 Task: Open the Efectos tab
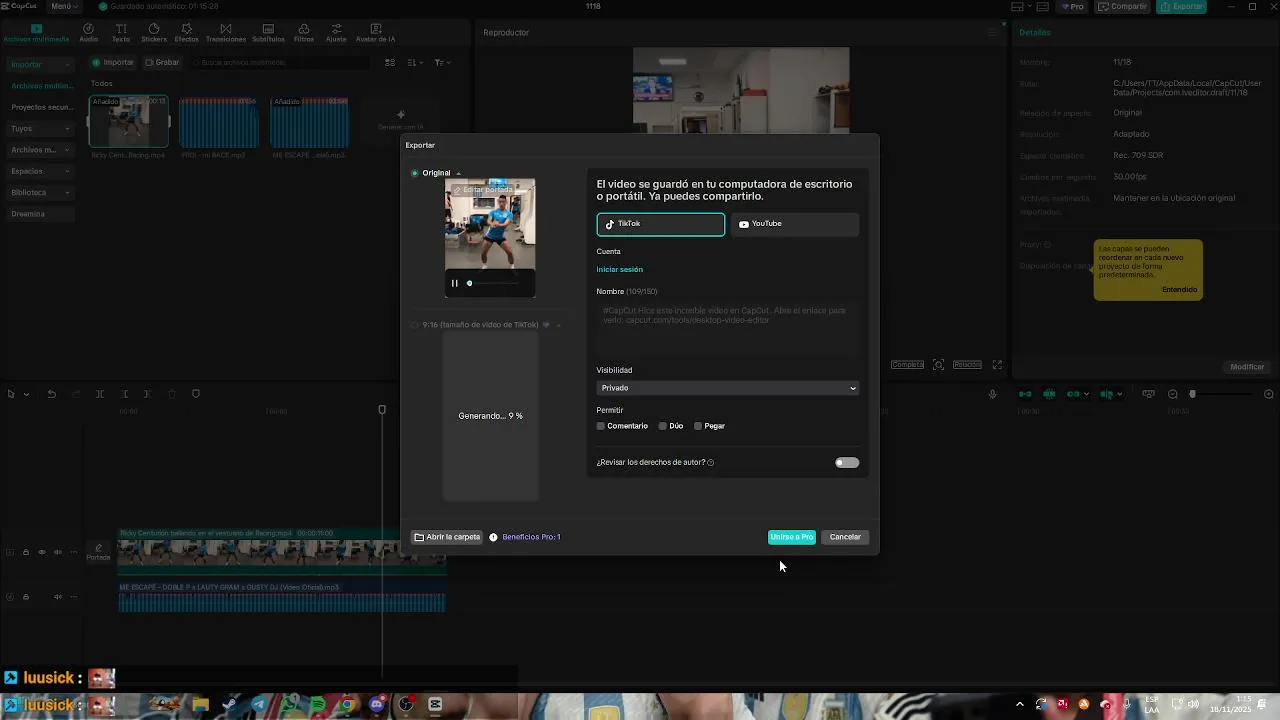click(186, 33)
